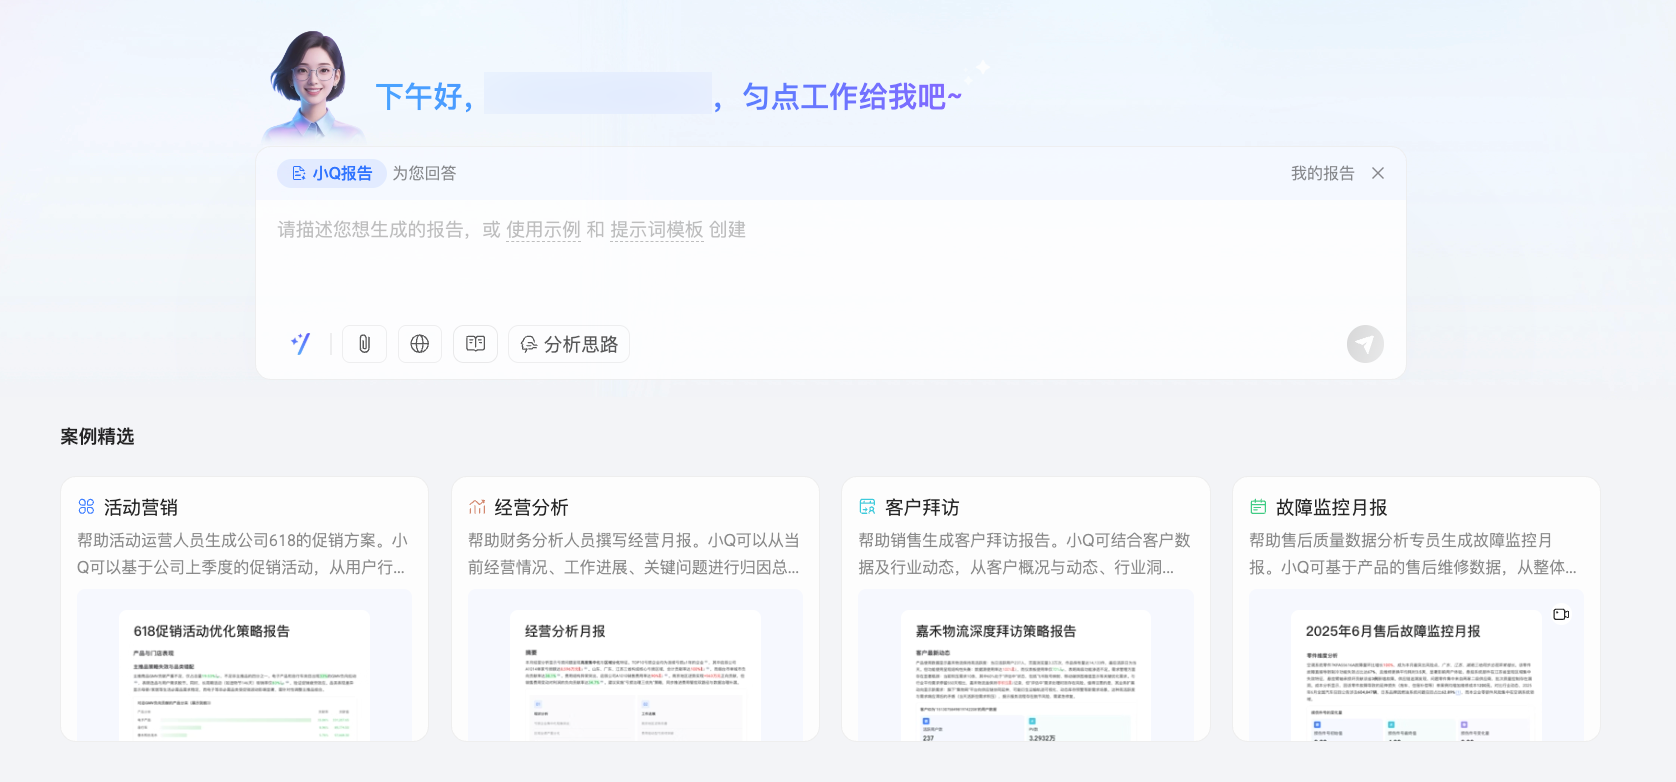Viewport: 1676px width, 782px height.
Task: Click the 案例精选 heading
Action: click(x=97, y=436)
